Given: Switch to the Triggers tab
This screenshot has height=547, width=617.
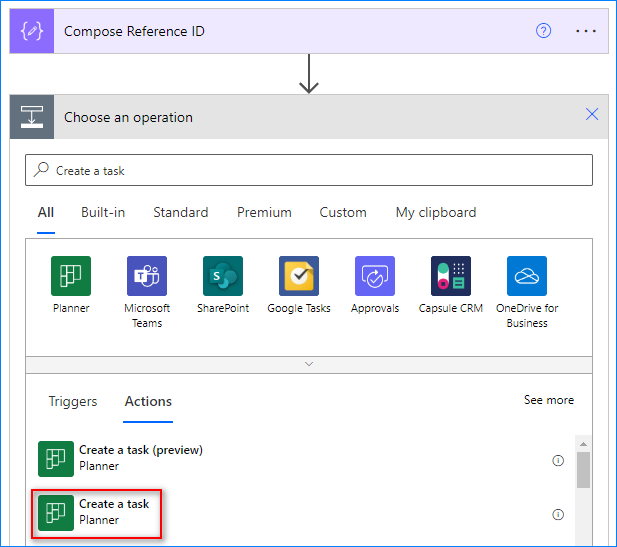Looking at the screenshot, I should click(73, 401).
